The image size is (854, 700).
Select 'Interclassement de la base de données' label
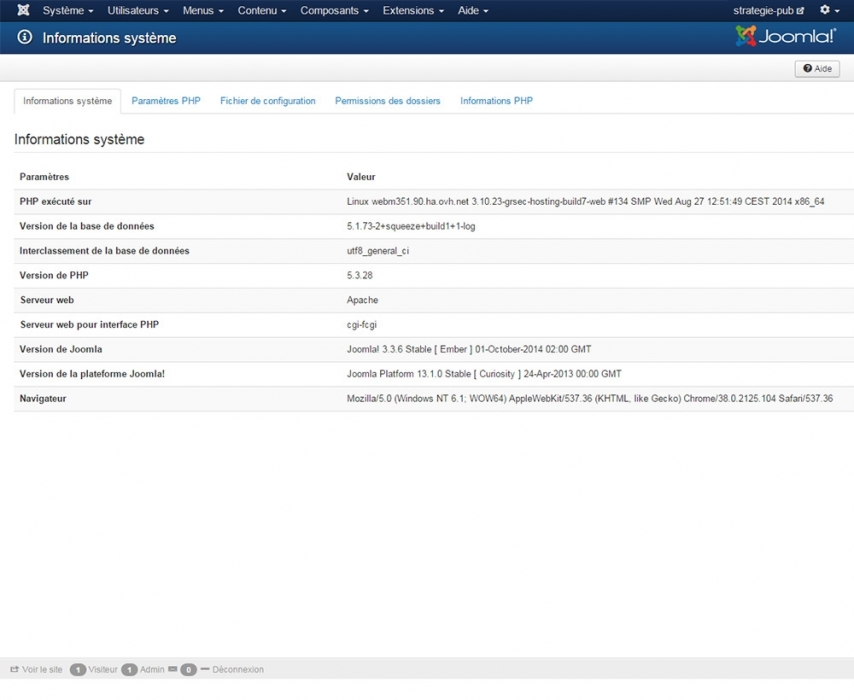click(x=105, y=251)
